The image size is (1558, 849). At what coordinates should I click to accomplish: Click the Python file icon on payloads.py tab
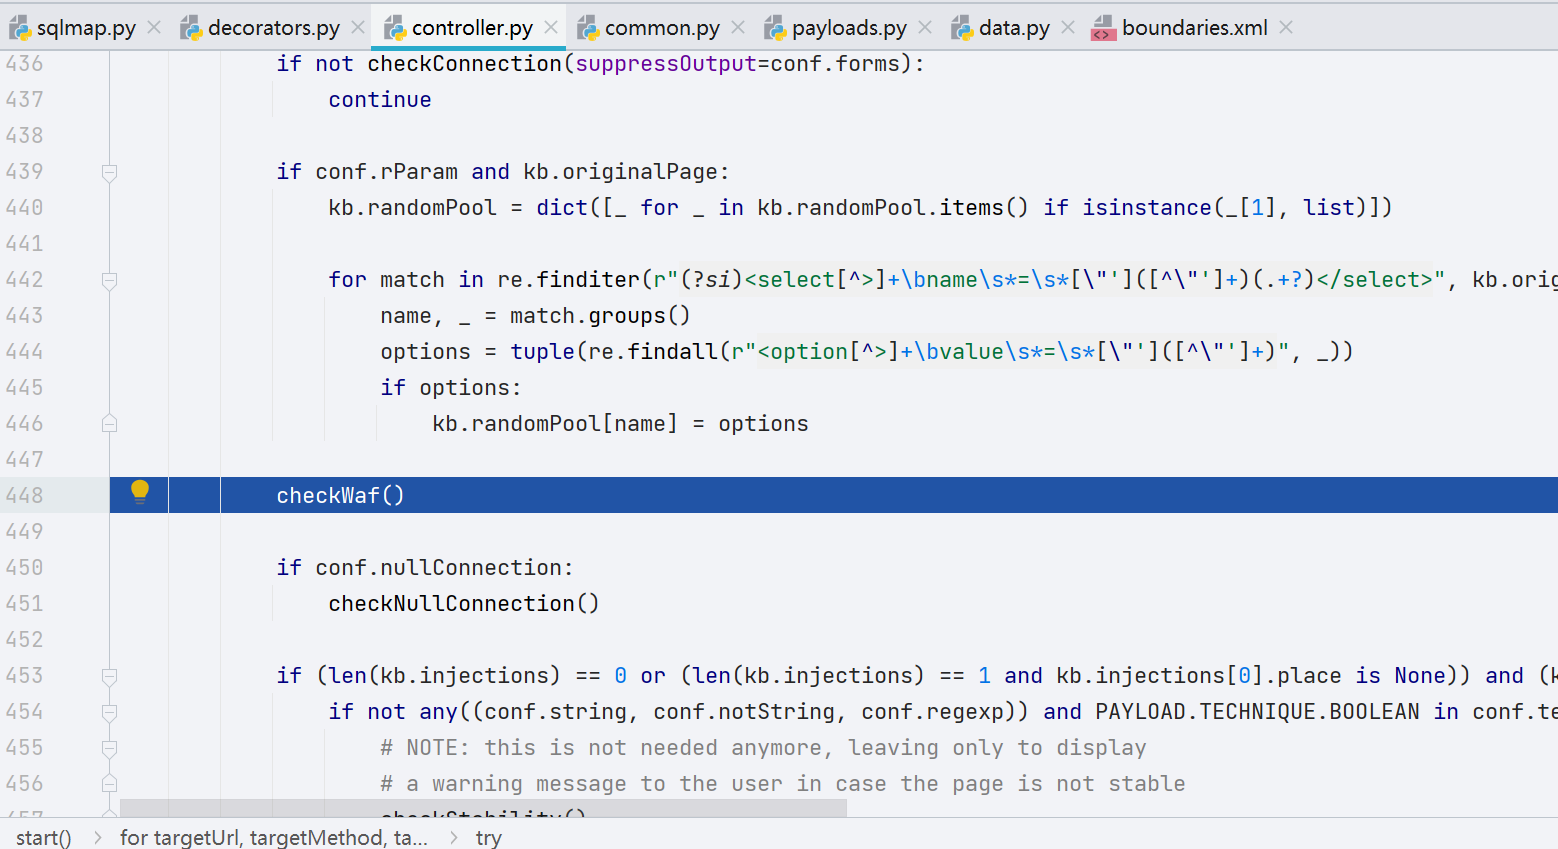point(775,28)
